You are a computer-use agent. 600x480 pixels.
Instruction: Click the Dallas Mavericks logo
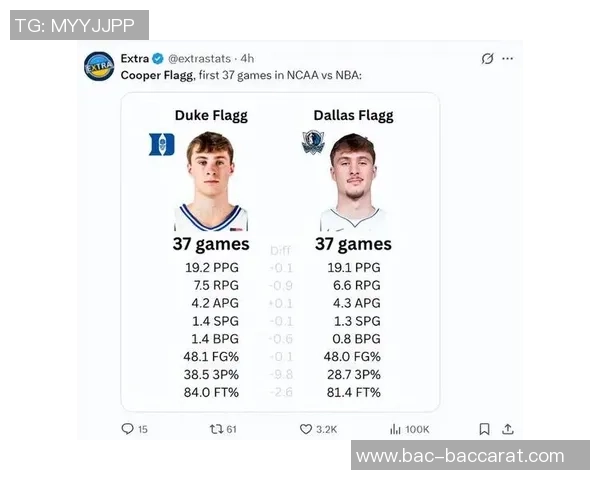(313, 144)
